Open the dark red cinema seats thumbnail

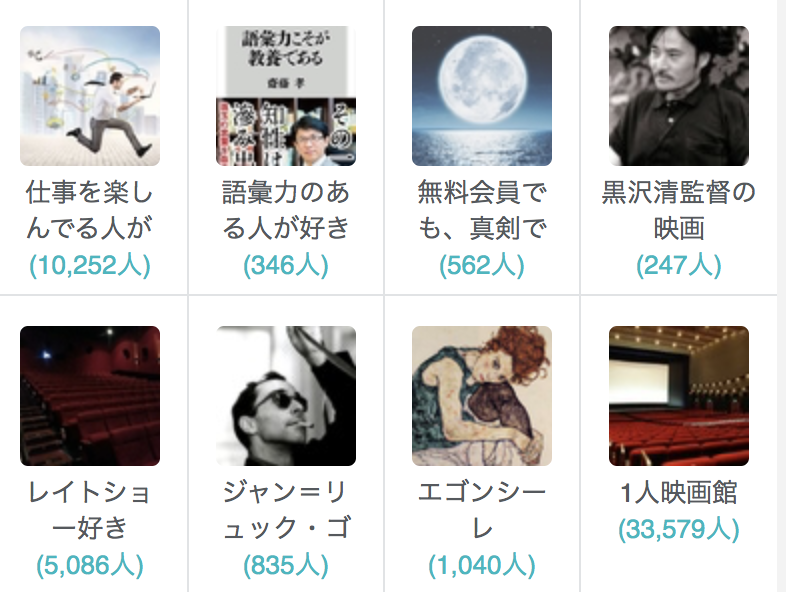[x=90, y=396]
